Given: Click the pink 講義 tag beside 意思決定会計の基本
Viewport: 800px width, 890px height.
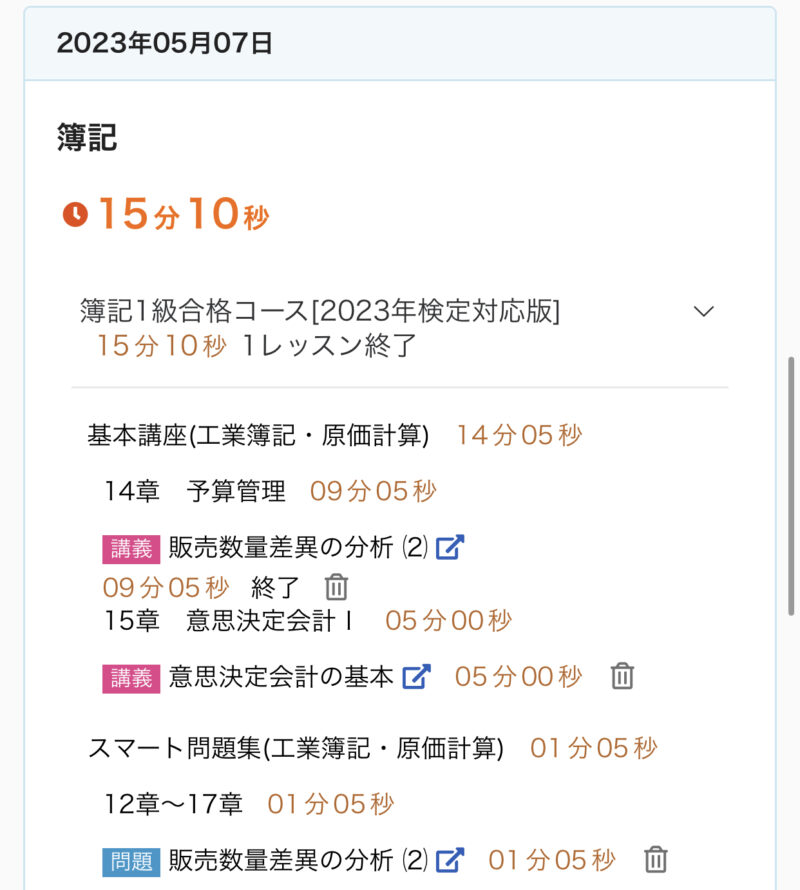Looking at the screenshot, I should pyautogui.click(x=131, y=677).
